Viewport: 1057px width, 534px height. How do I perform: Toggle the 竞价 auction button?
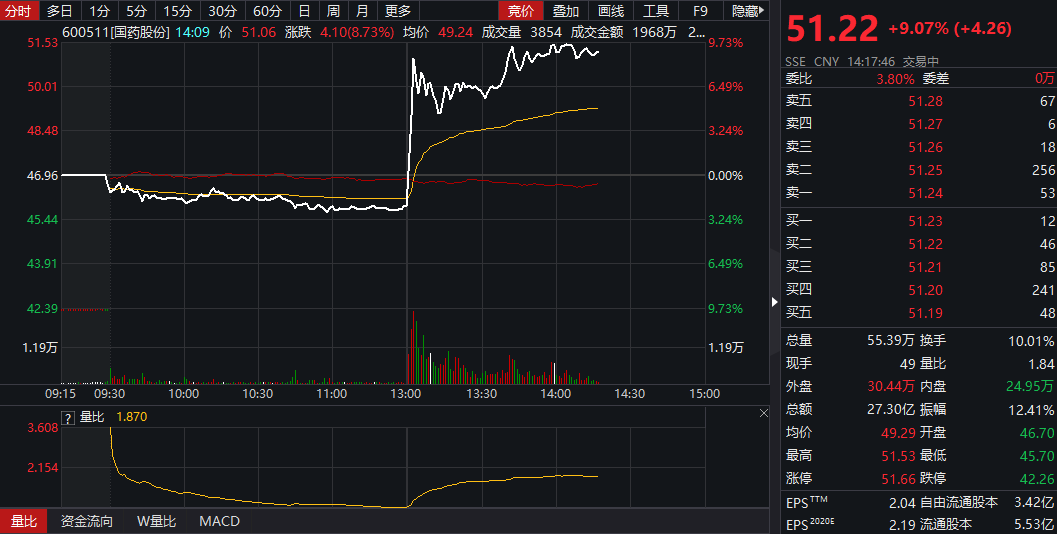point(520,11)
